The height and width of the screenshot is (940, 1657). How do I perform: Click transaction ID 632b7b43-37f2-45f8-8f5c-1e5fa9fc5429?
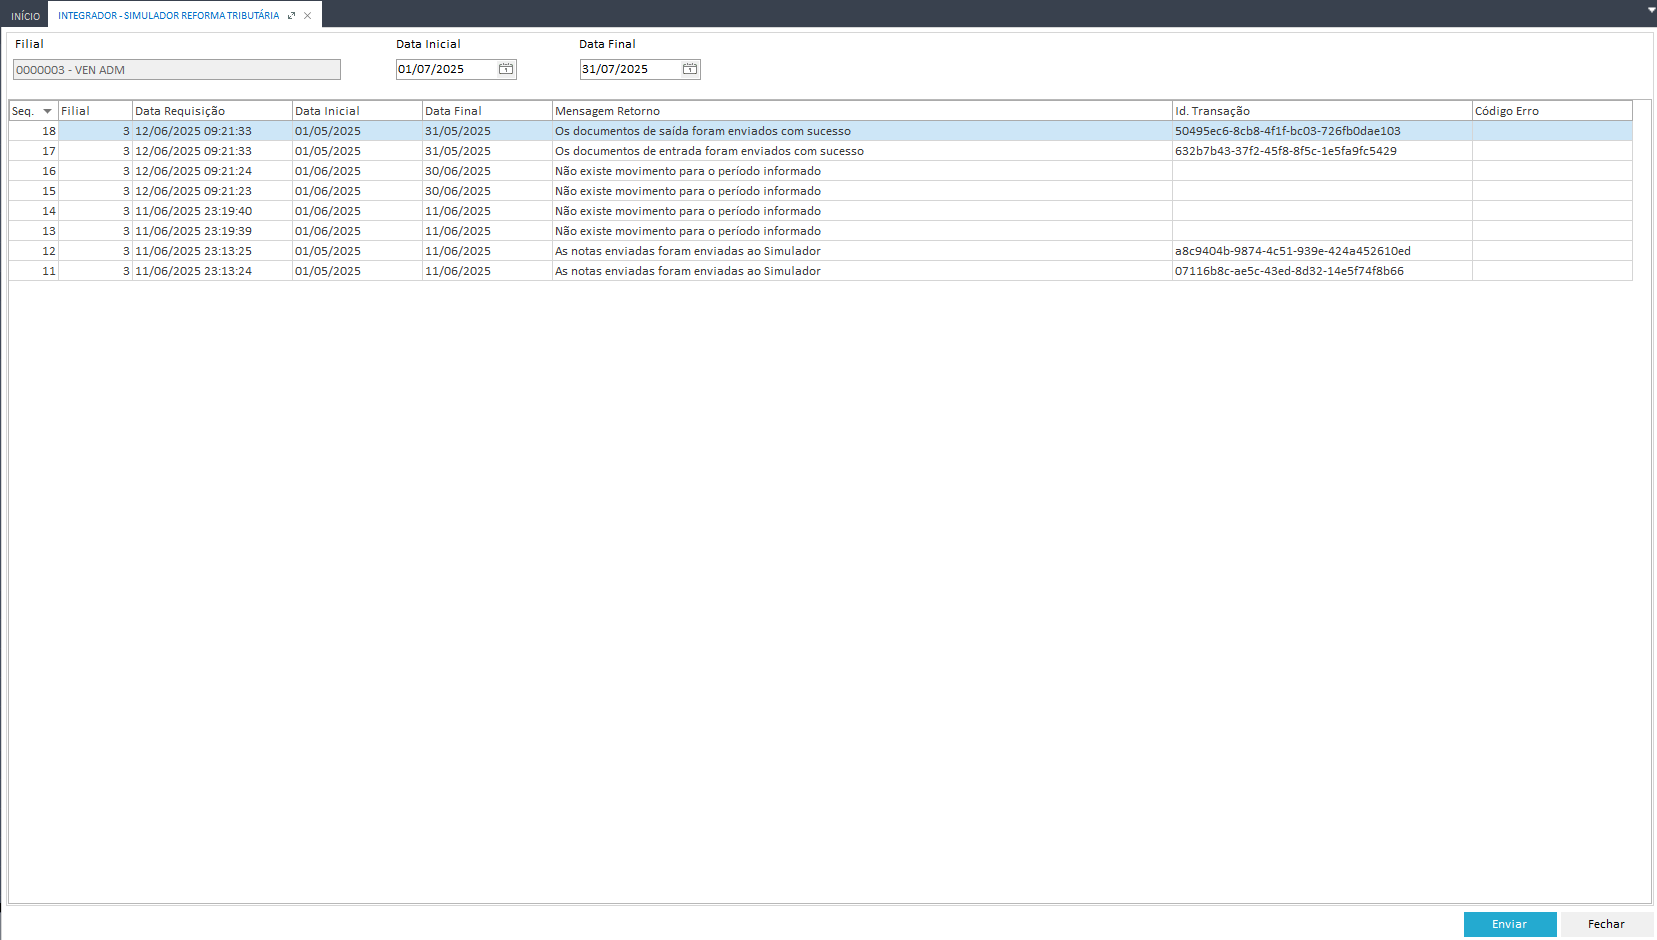(x=1286, y=151)
